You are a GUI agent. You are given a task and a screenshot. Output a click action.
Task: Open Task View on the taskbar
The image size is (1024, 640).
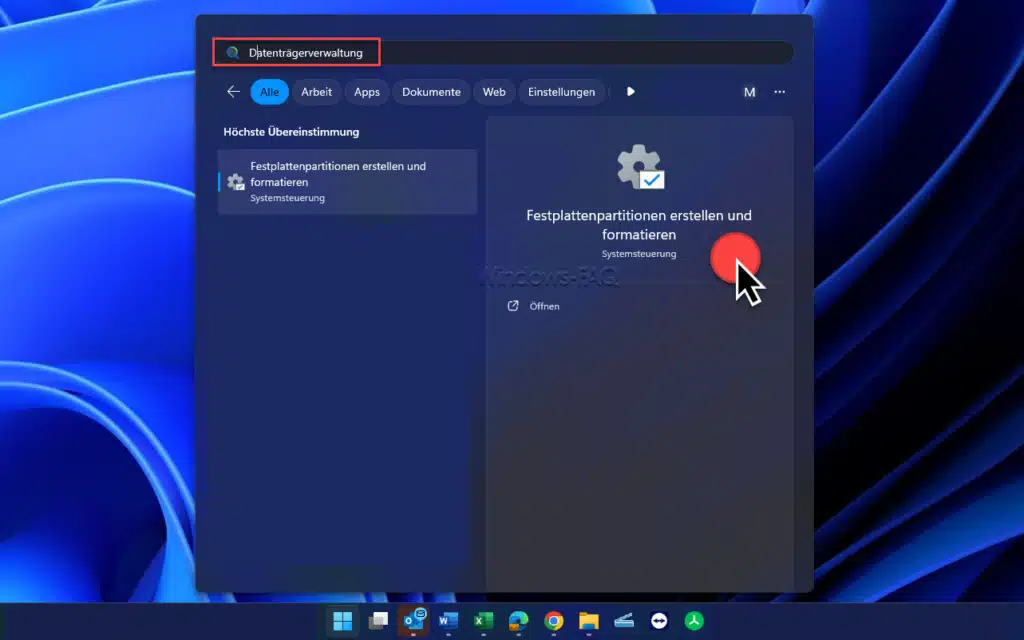pos(378,620)
